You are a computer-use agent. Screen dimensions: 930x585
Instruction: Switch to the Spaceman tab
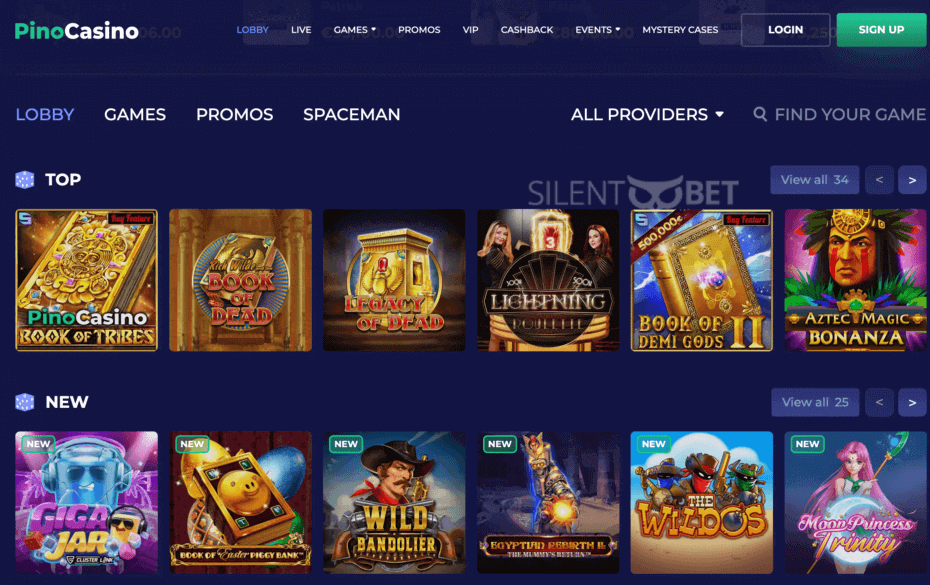click(352, 115)
